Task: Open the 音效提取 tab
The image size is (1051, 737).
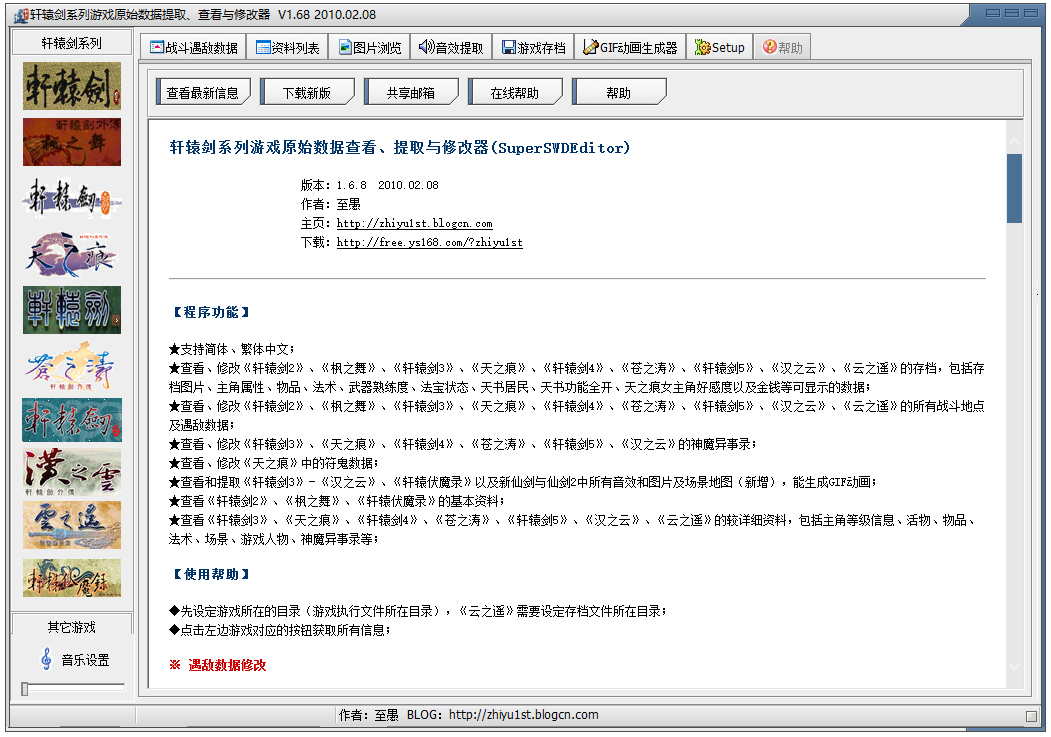Action: coord(451,48)
